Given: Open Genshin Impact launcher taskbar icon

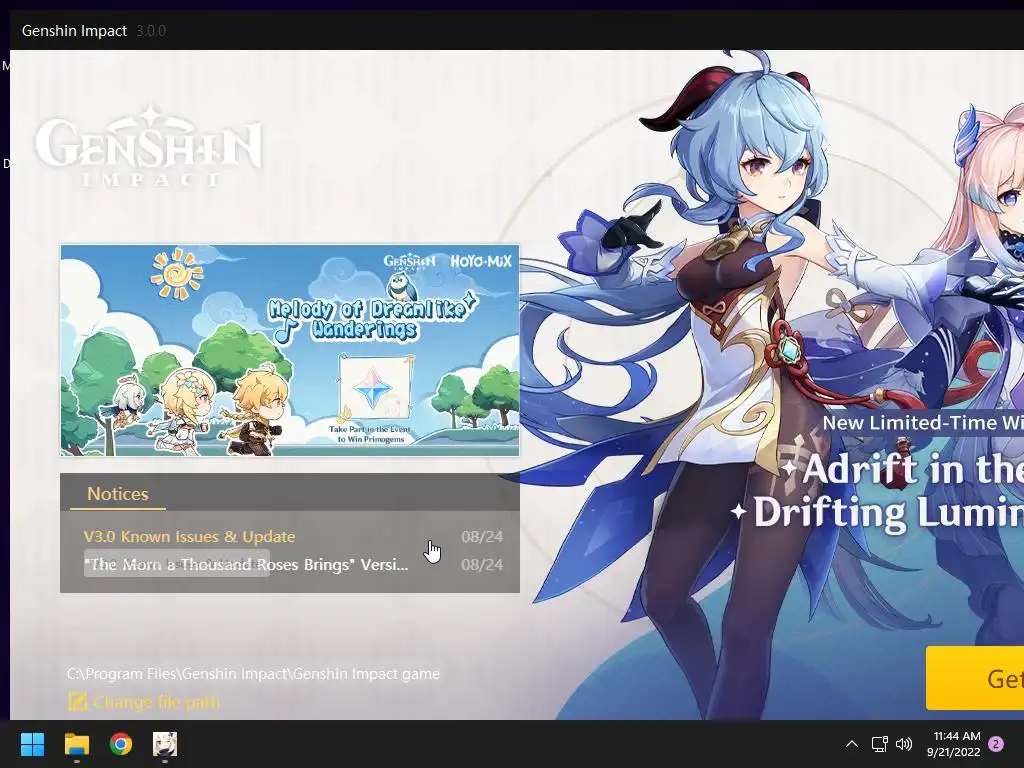Looking at the screenshot, I should [x=165, y=744].
